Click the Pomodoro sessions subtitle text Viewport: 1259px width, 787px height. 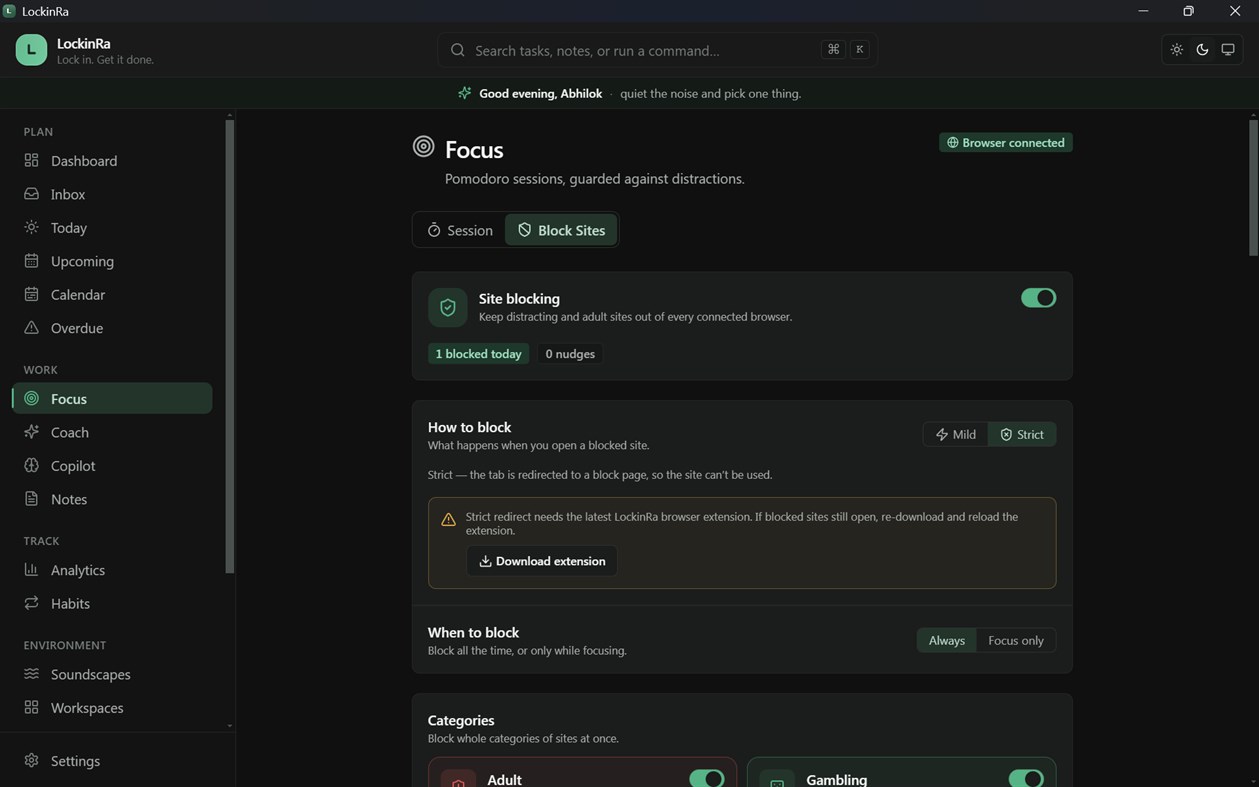coord(594,179)
